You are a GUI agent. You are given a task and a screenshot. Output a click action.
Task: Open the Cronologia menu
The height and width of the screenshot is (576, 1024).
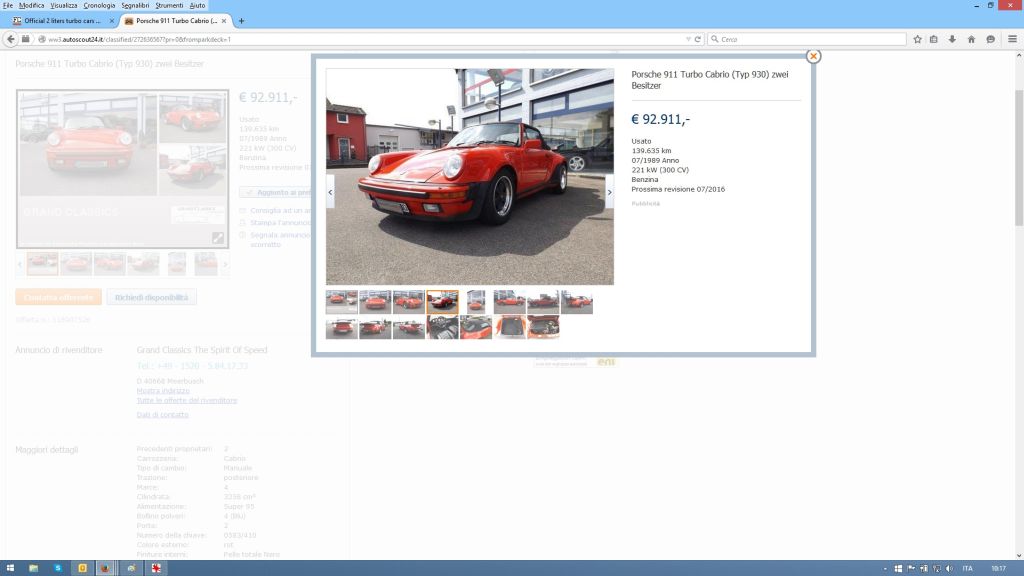(x=99, y=5)
